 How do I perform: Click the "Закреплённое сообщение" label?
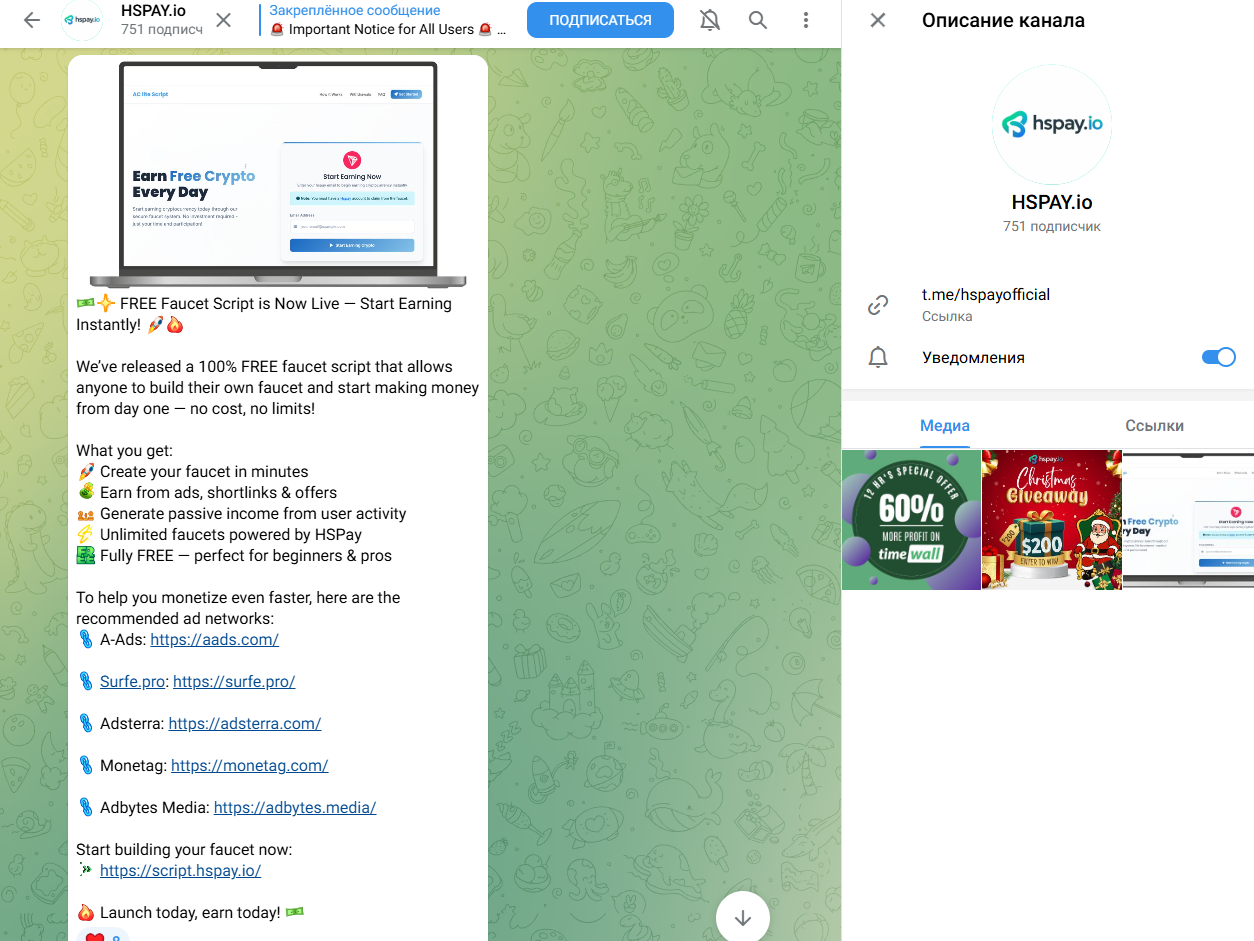355,10
